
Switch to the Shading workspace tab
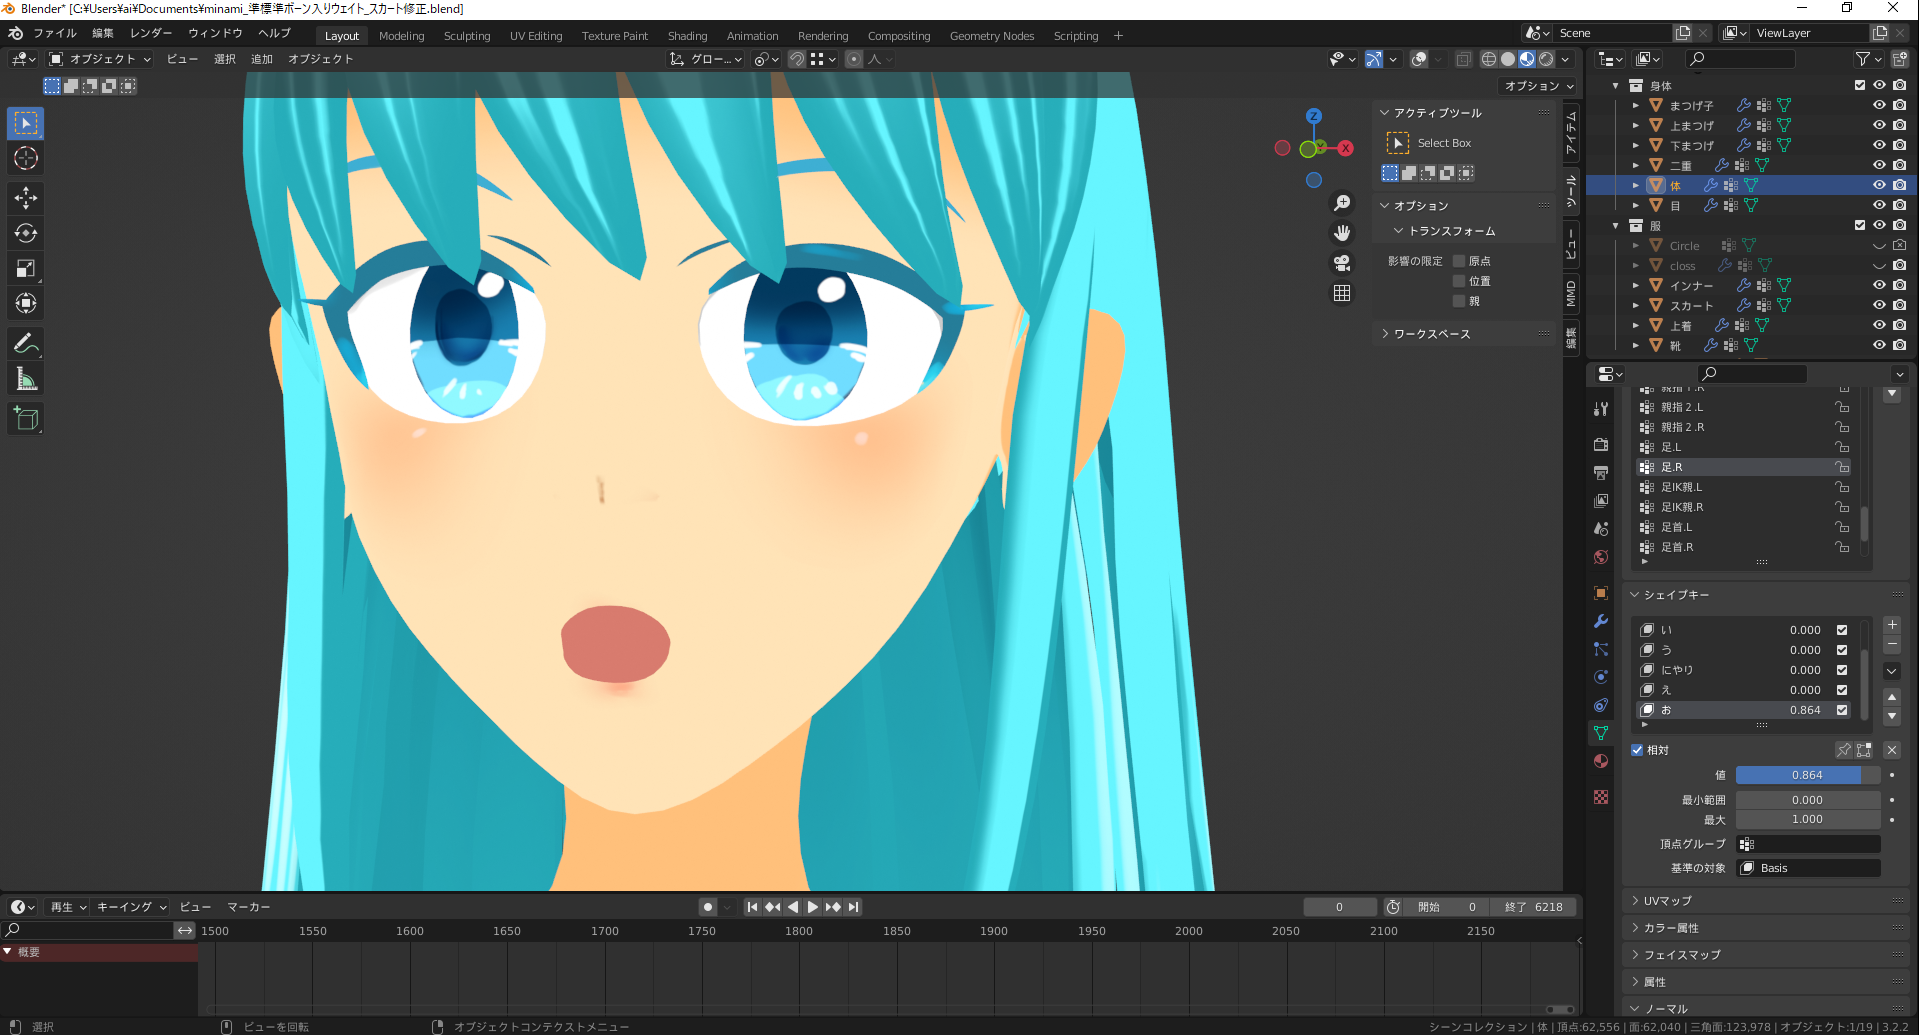pyautogui.click(x=687, y=36)
